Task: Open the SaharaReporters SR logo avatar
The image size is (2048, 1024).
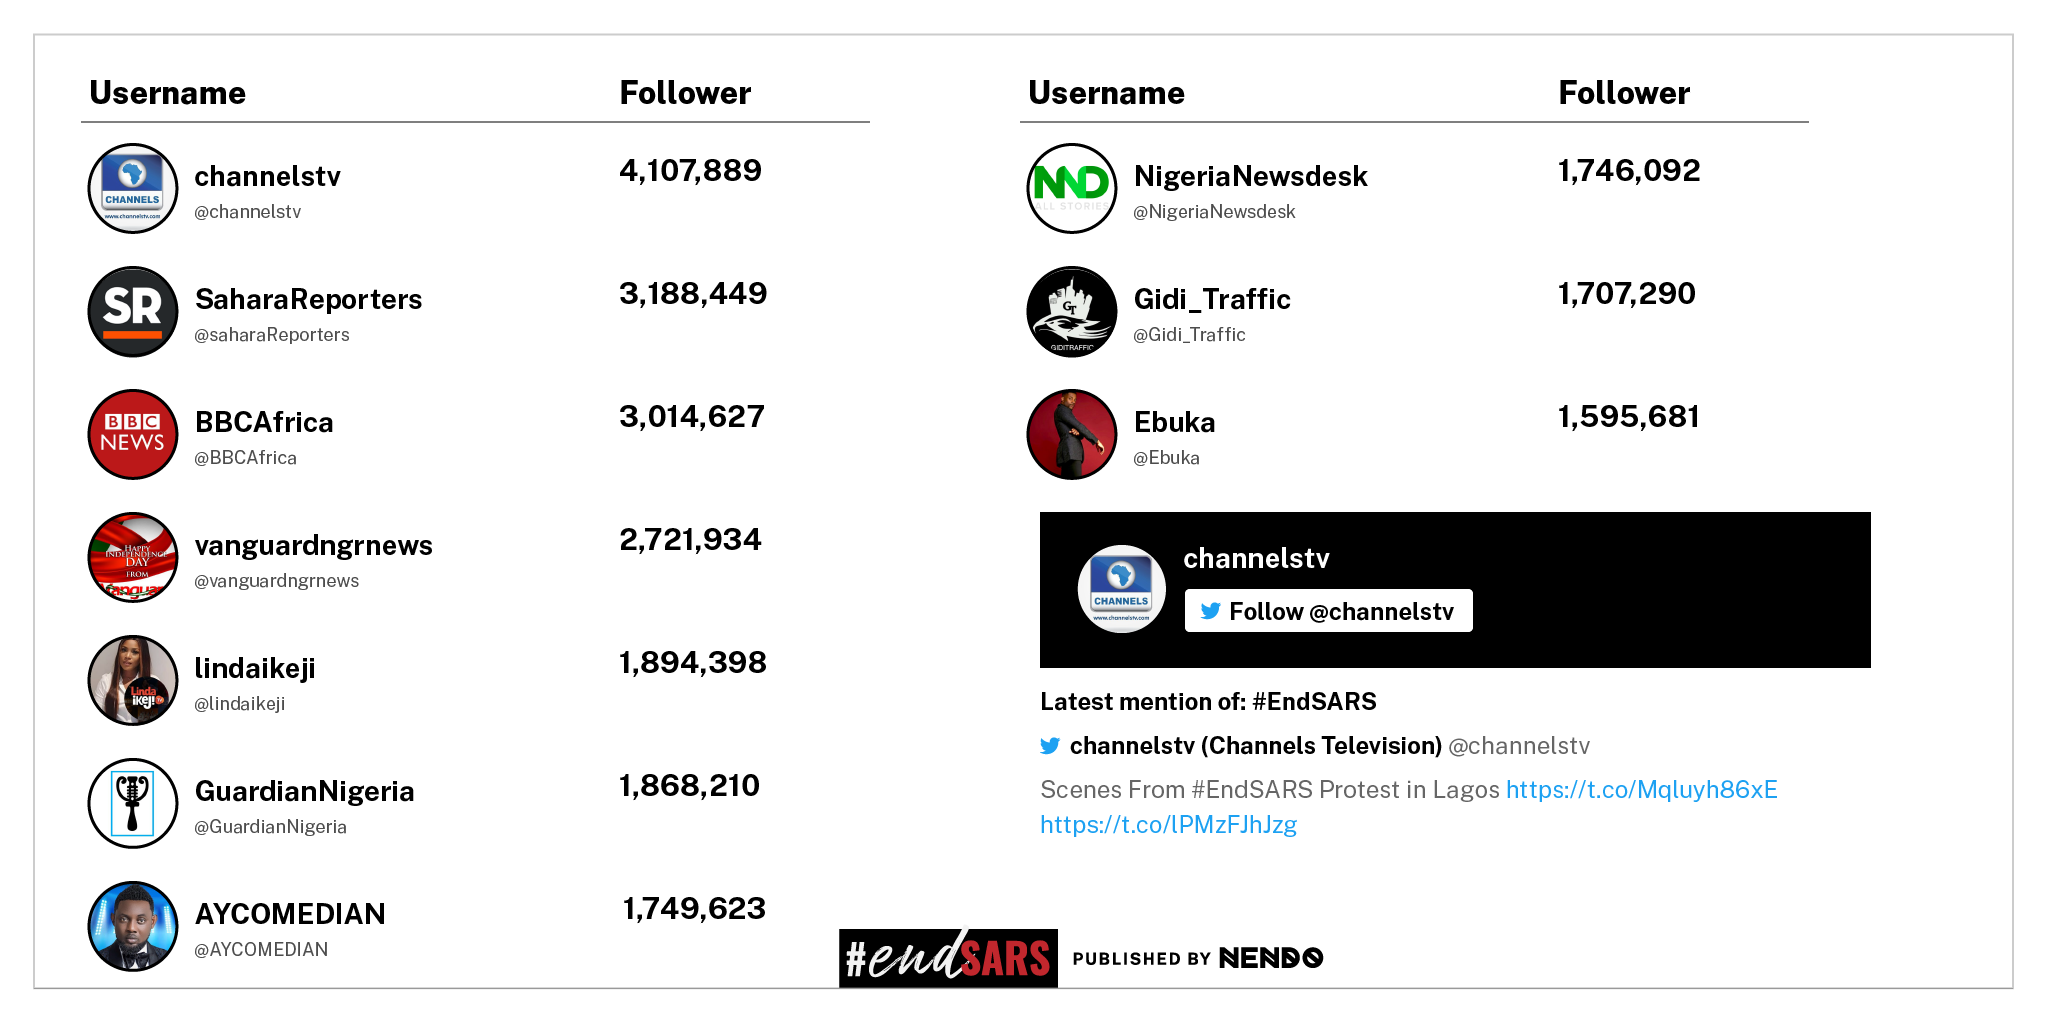Action: [x=133, y=311]
